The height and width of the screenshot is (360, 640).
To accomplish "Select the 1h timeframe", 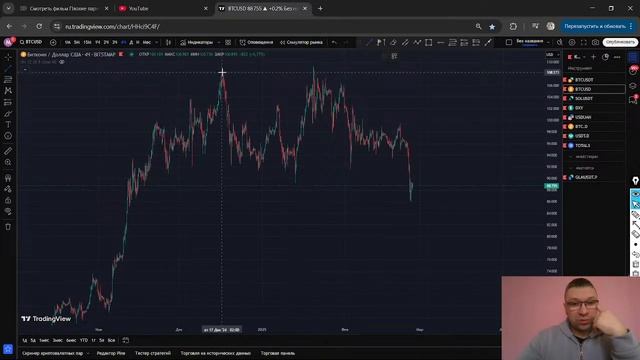I will (98, 42).
